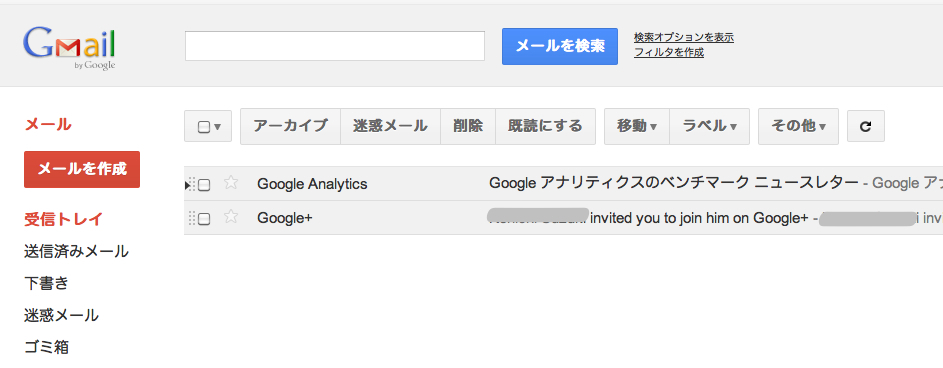Screen dimensions: 943x368
Task: Star the Google+ invitation email
Action: [231, 218]
